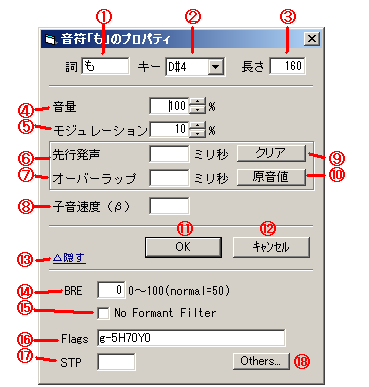Decrease volume with the down spinner arrow

pyautogui.click(x=198, y=110)
